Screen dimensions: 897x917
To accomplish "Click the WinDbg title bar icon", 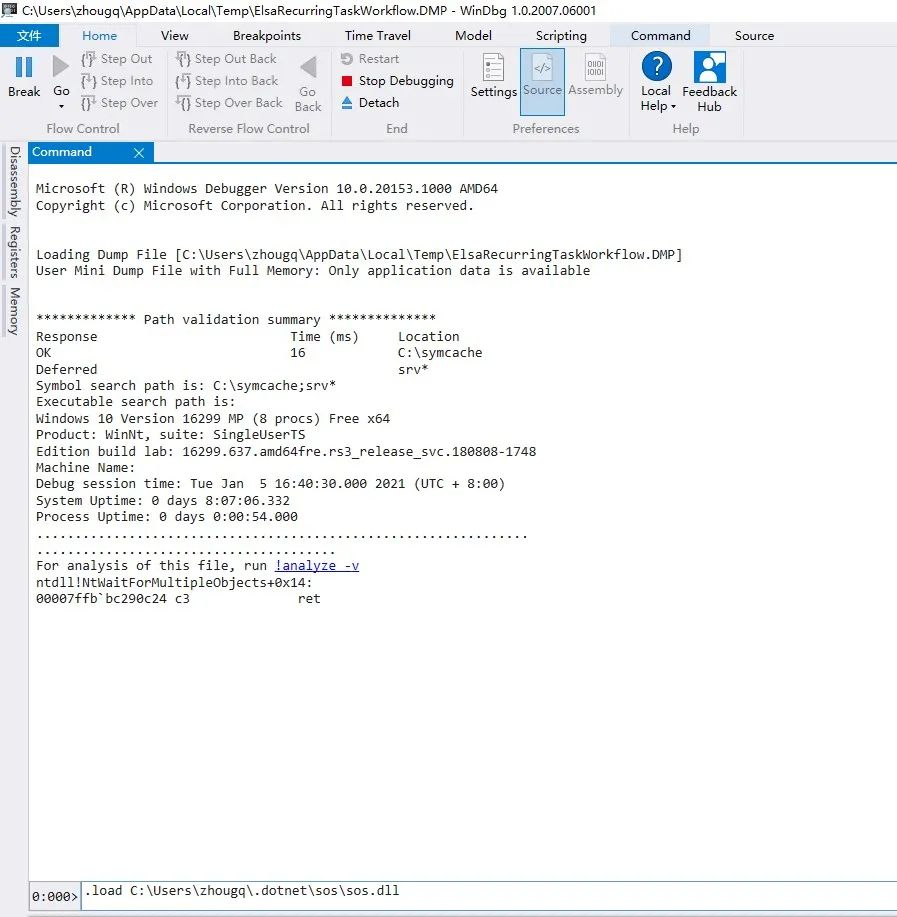I will point(9,9).
